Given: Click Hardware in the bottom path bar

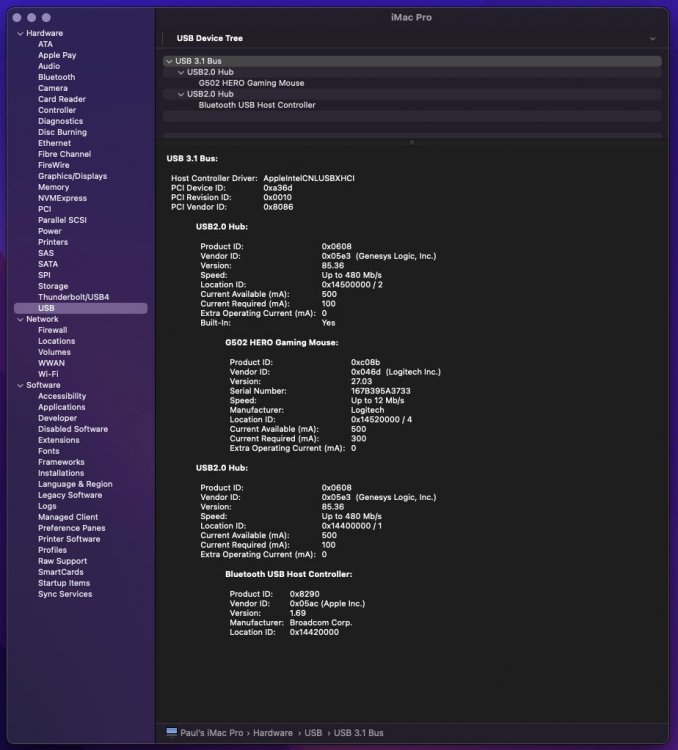Looking at the screenshot, I should [x=273, y=733].
